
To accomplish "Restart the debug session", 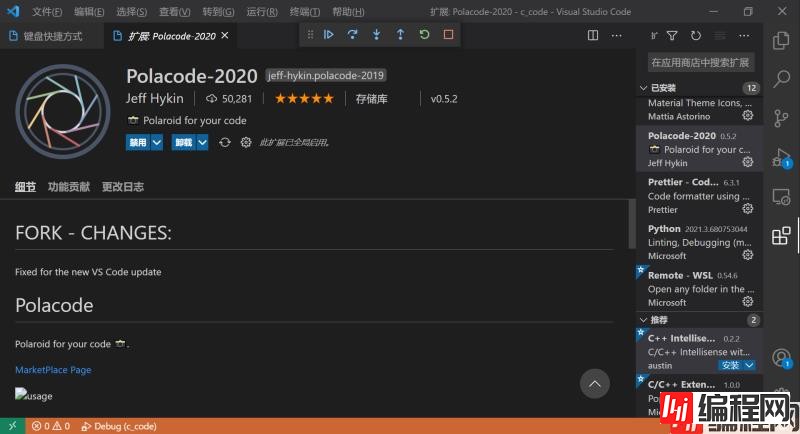I will click(x=424, y=34).
